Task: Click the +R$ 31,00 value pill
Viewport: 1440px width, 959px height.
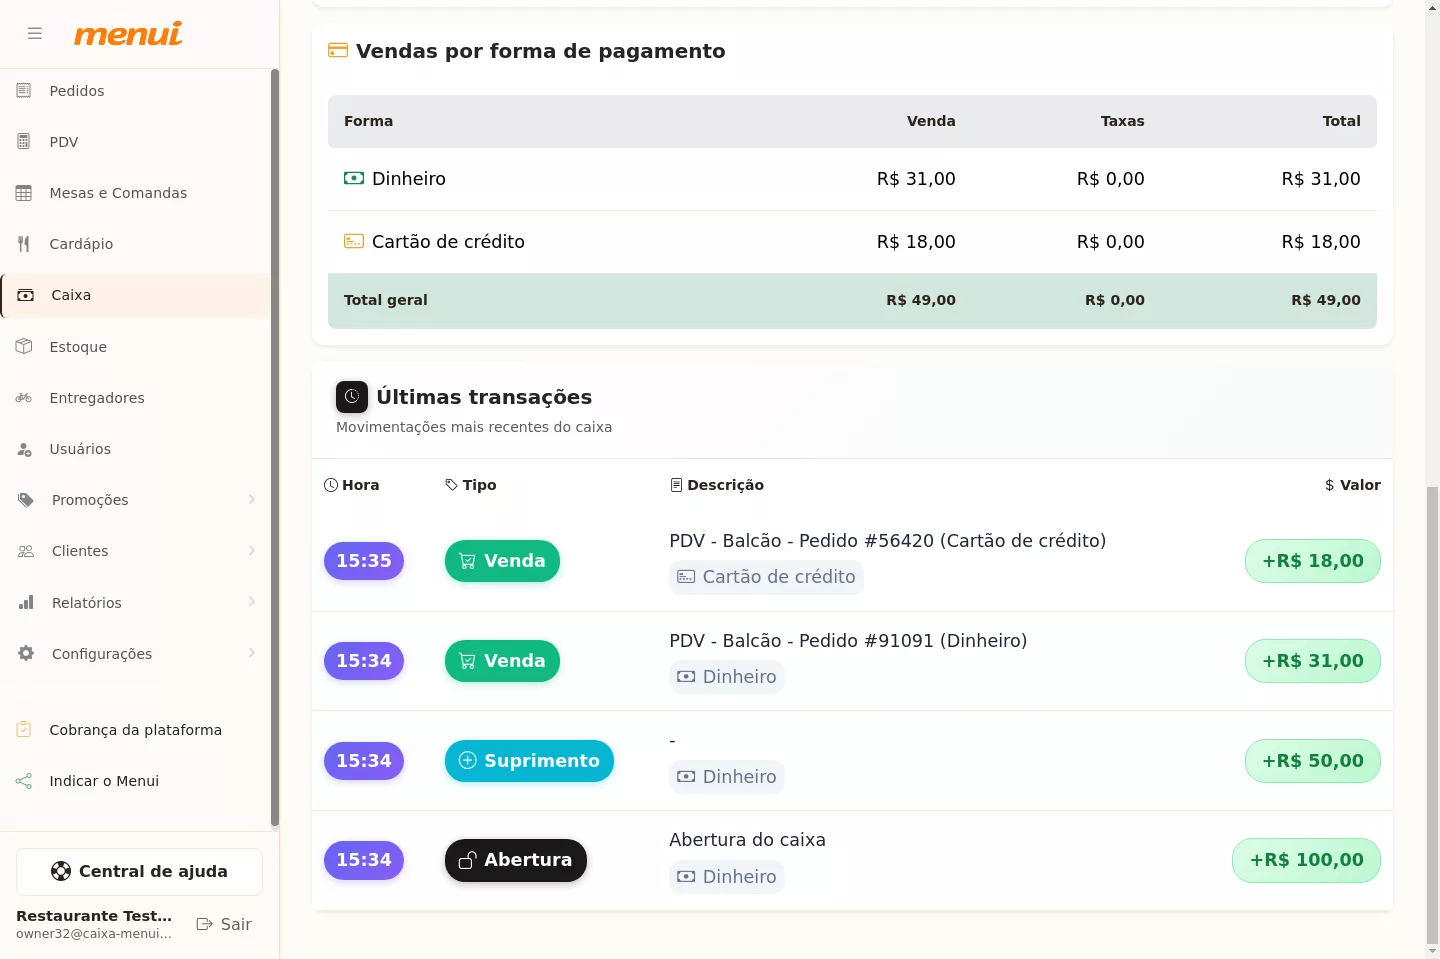Action: pyautogui.click(x=1313, y=661)
